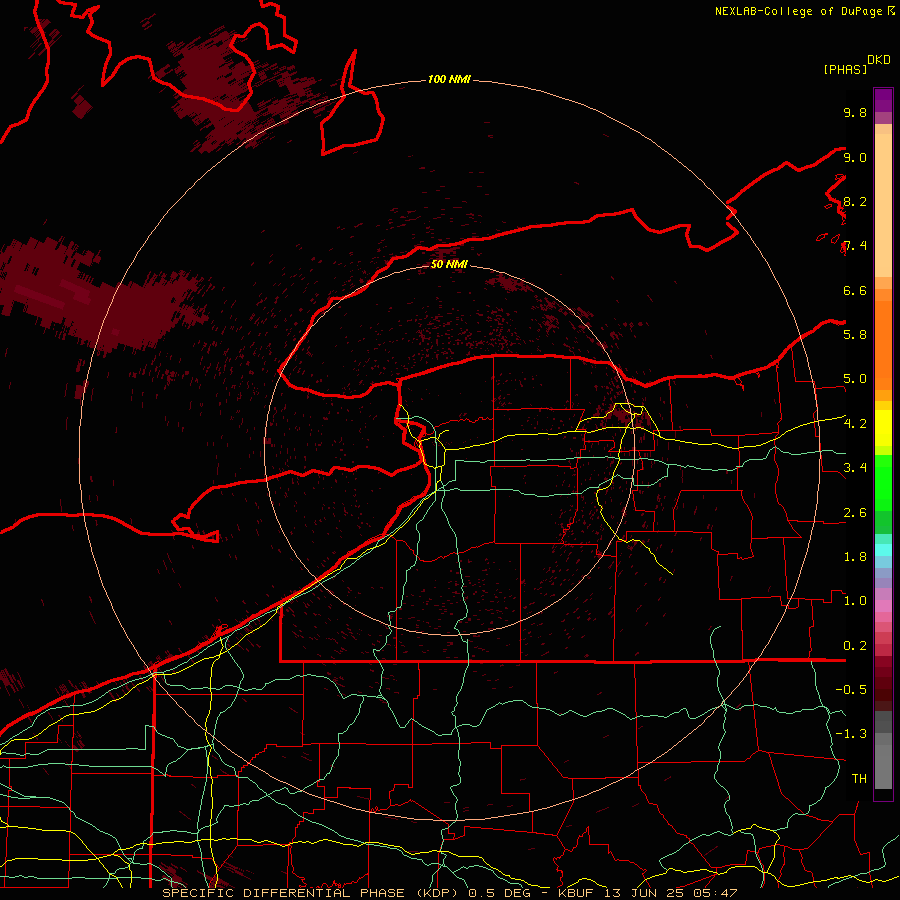Pick the yellow segment of the color bar

click(x=883, y=428)
